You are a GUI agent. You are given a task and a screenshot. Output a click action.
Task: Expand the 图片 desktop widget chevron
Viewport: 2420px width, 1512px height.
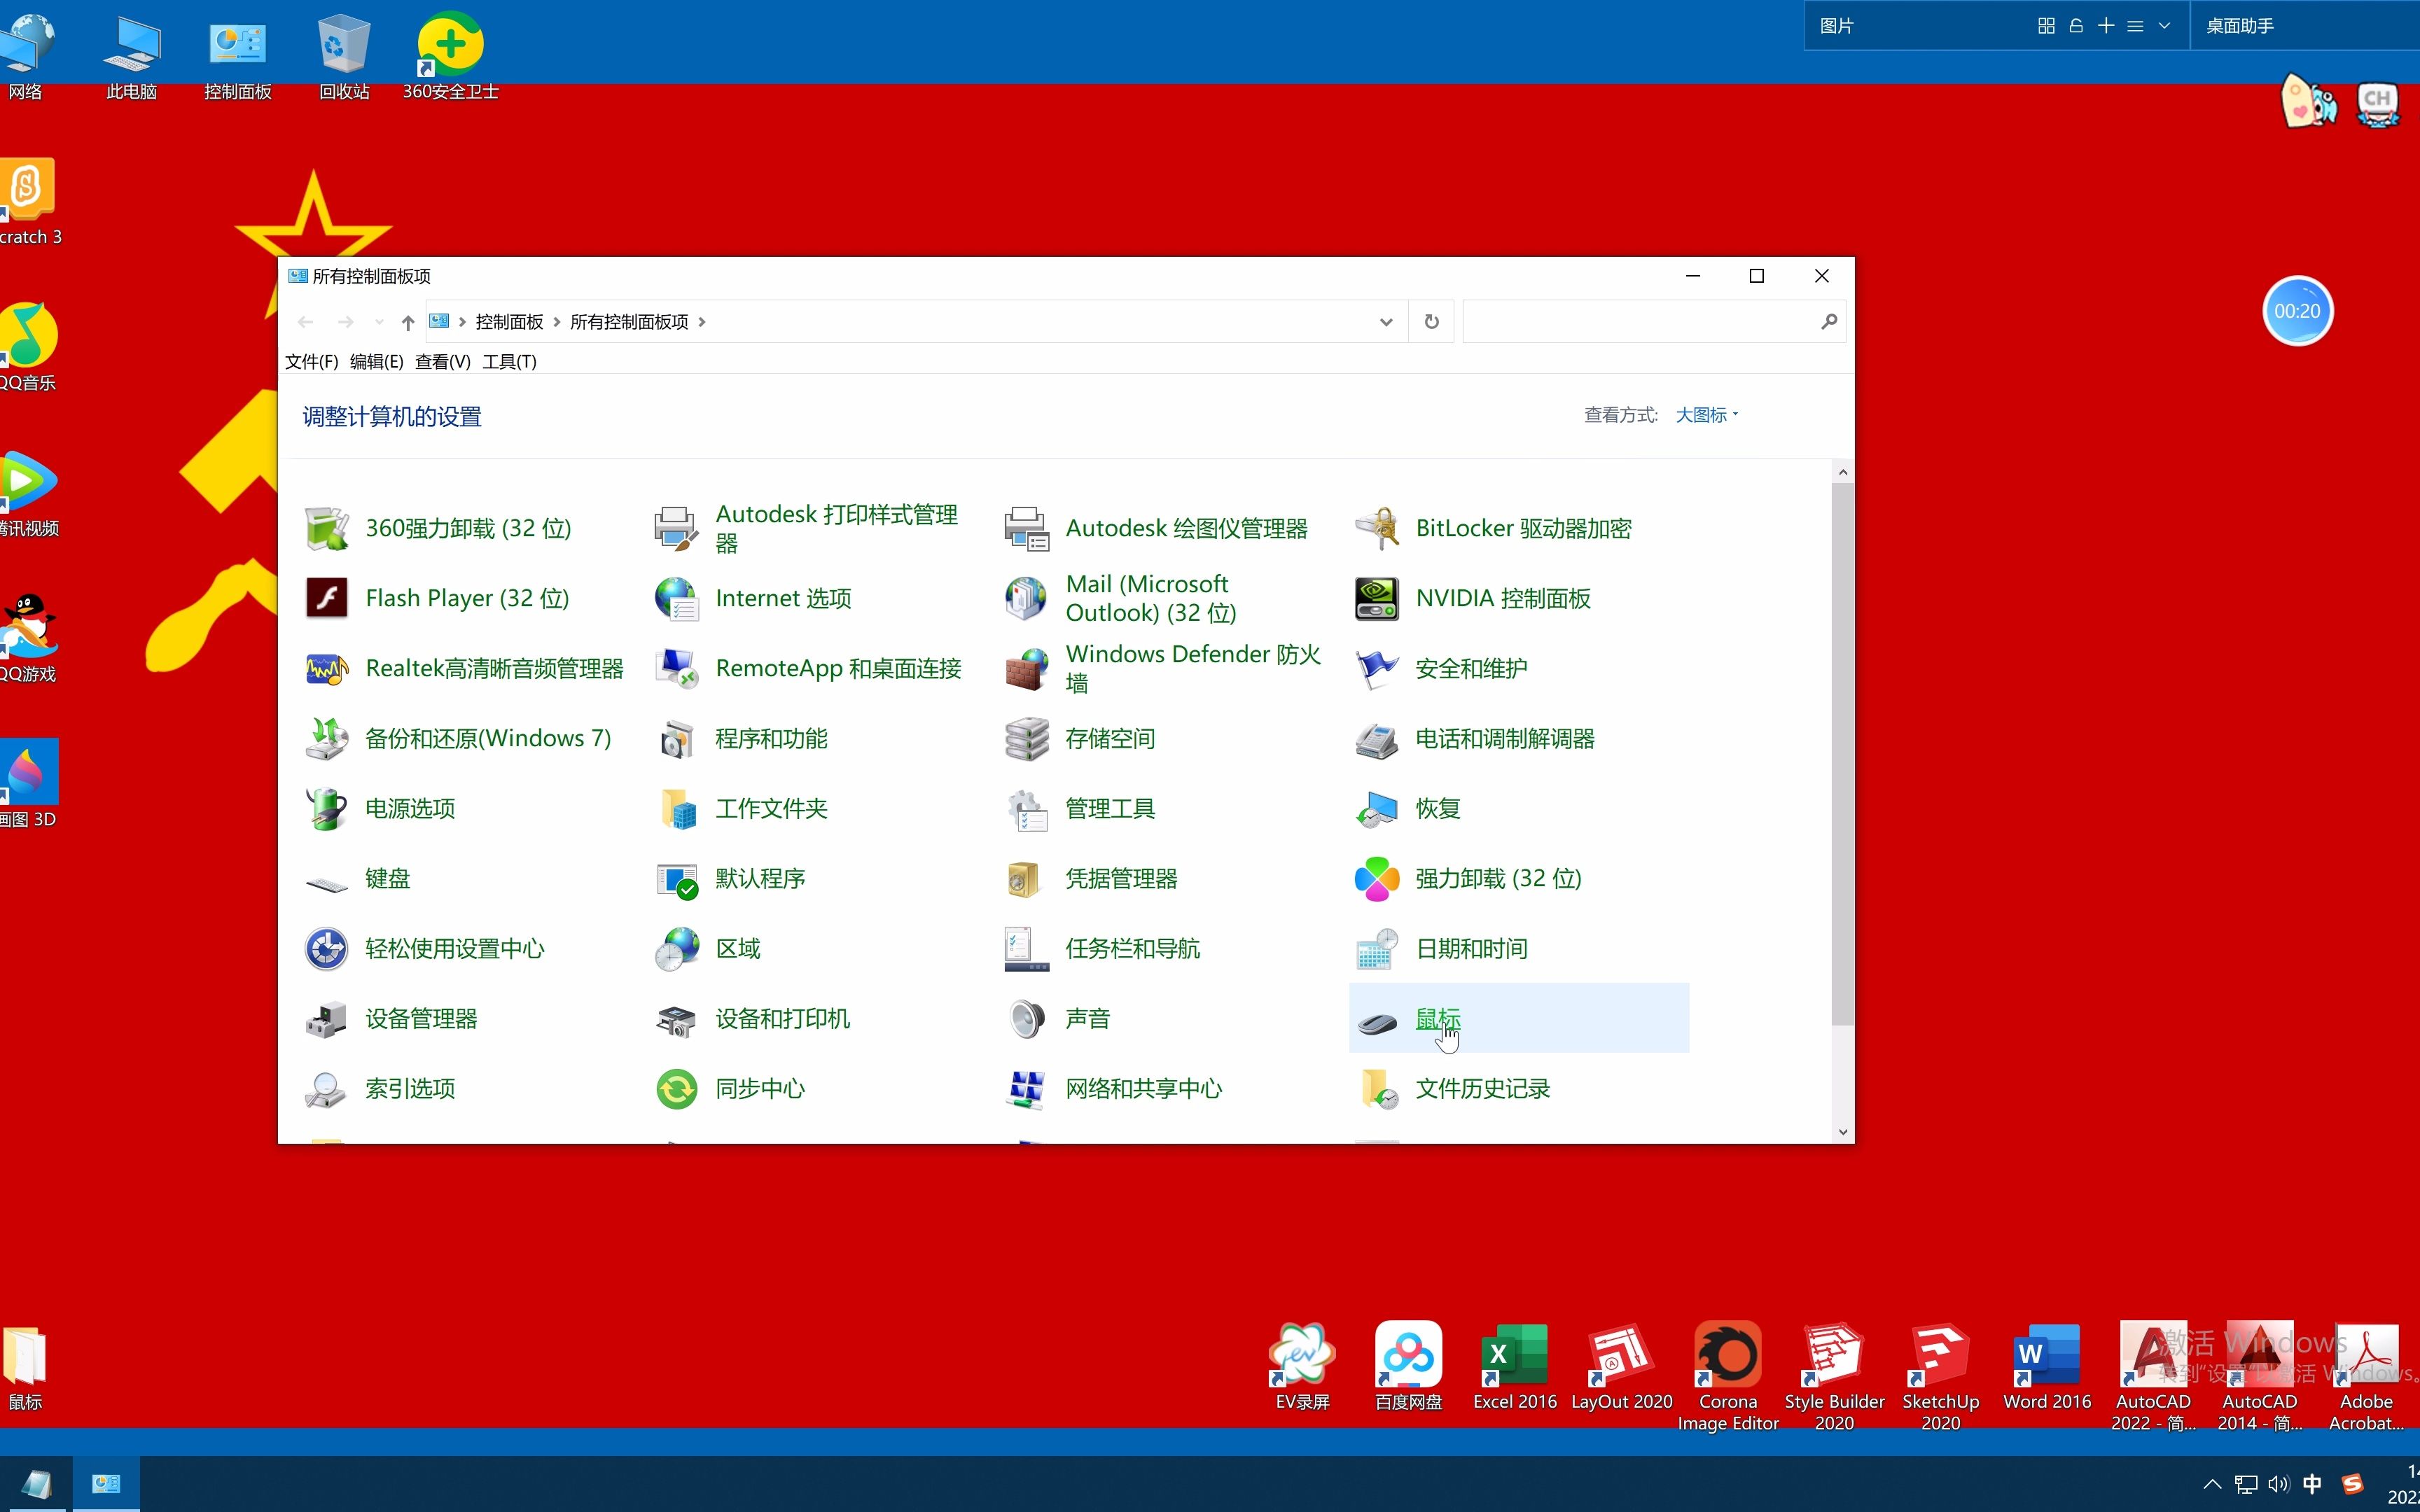pos(2164,26)
